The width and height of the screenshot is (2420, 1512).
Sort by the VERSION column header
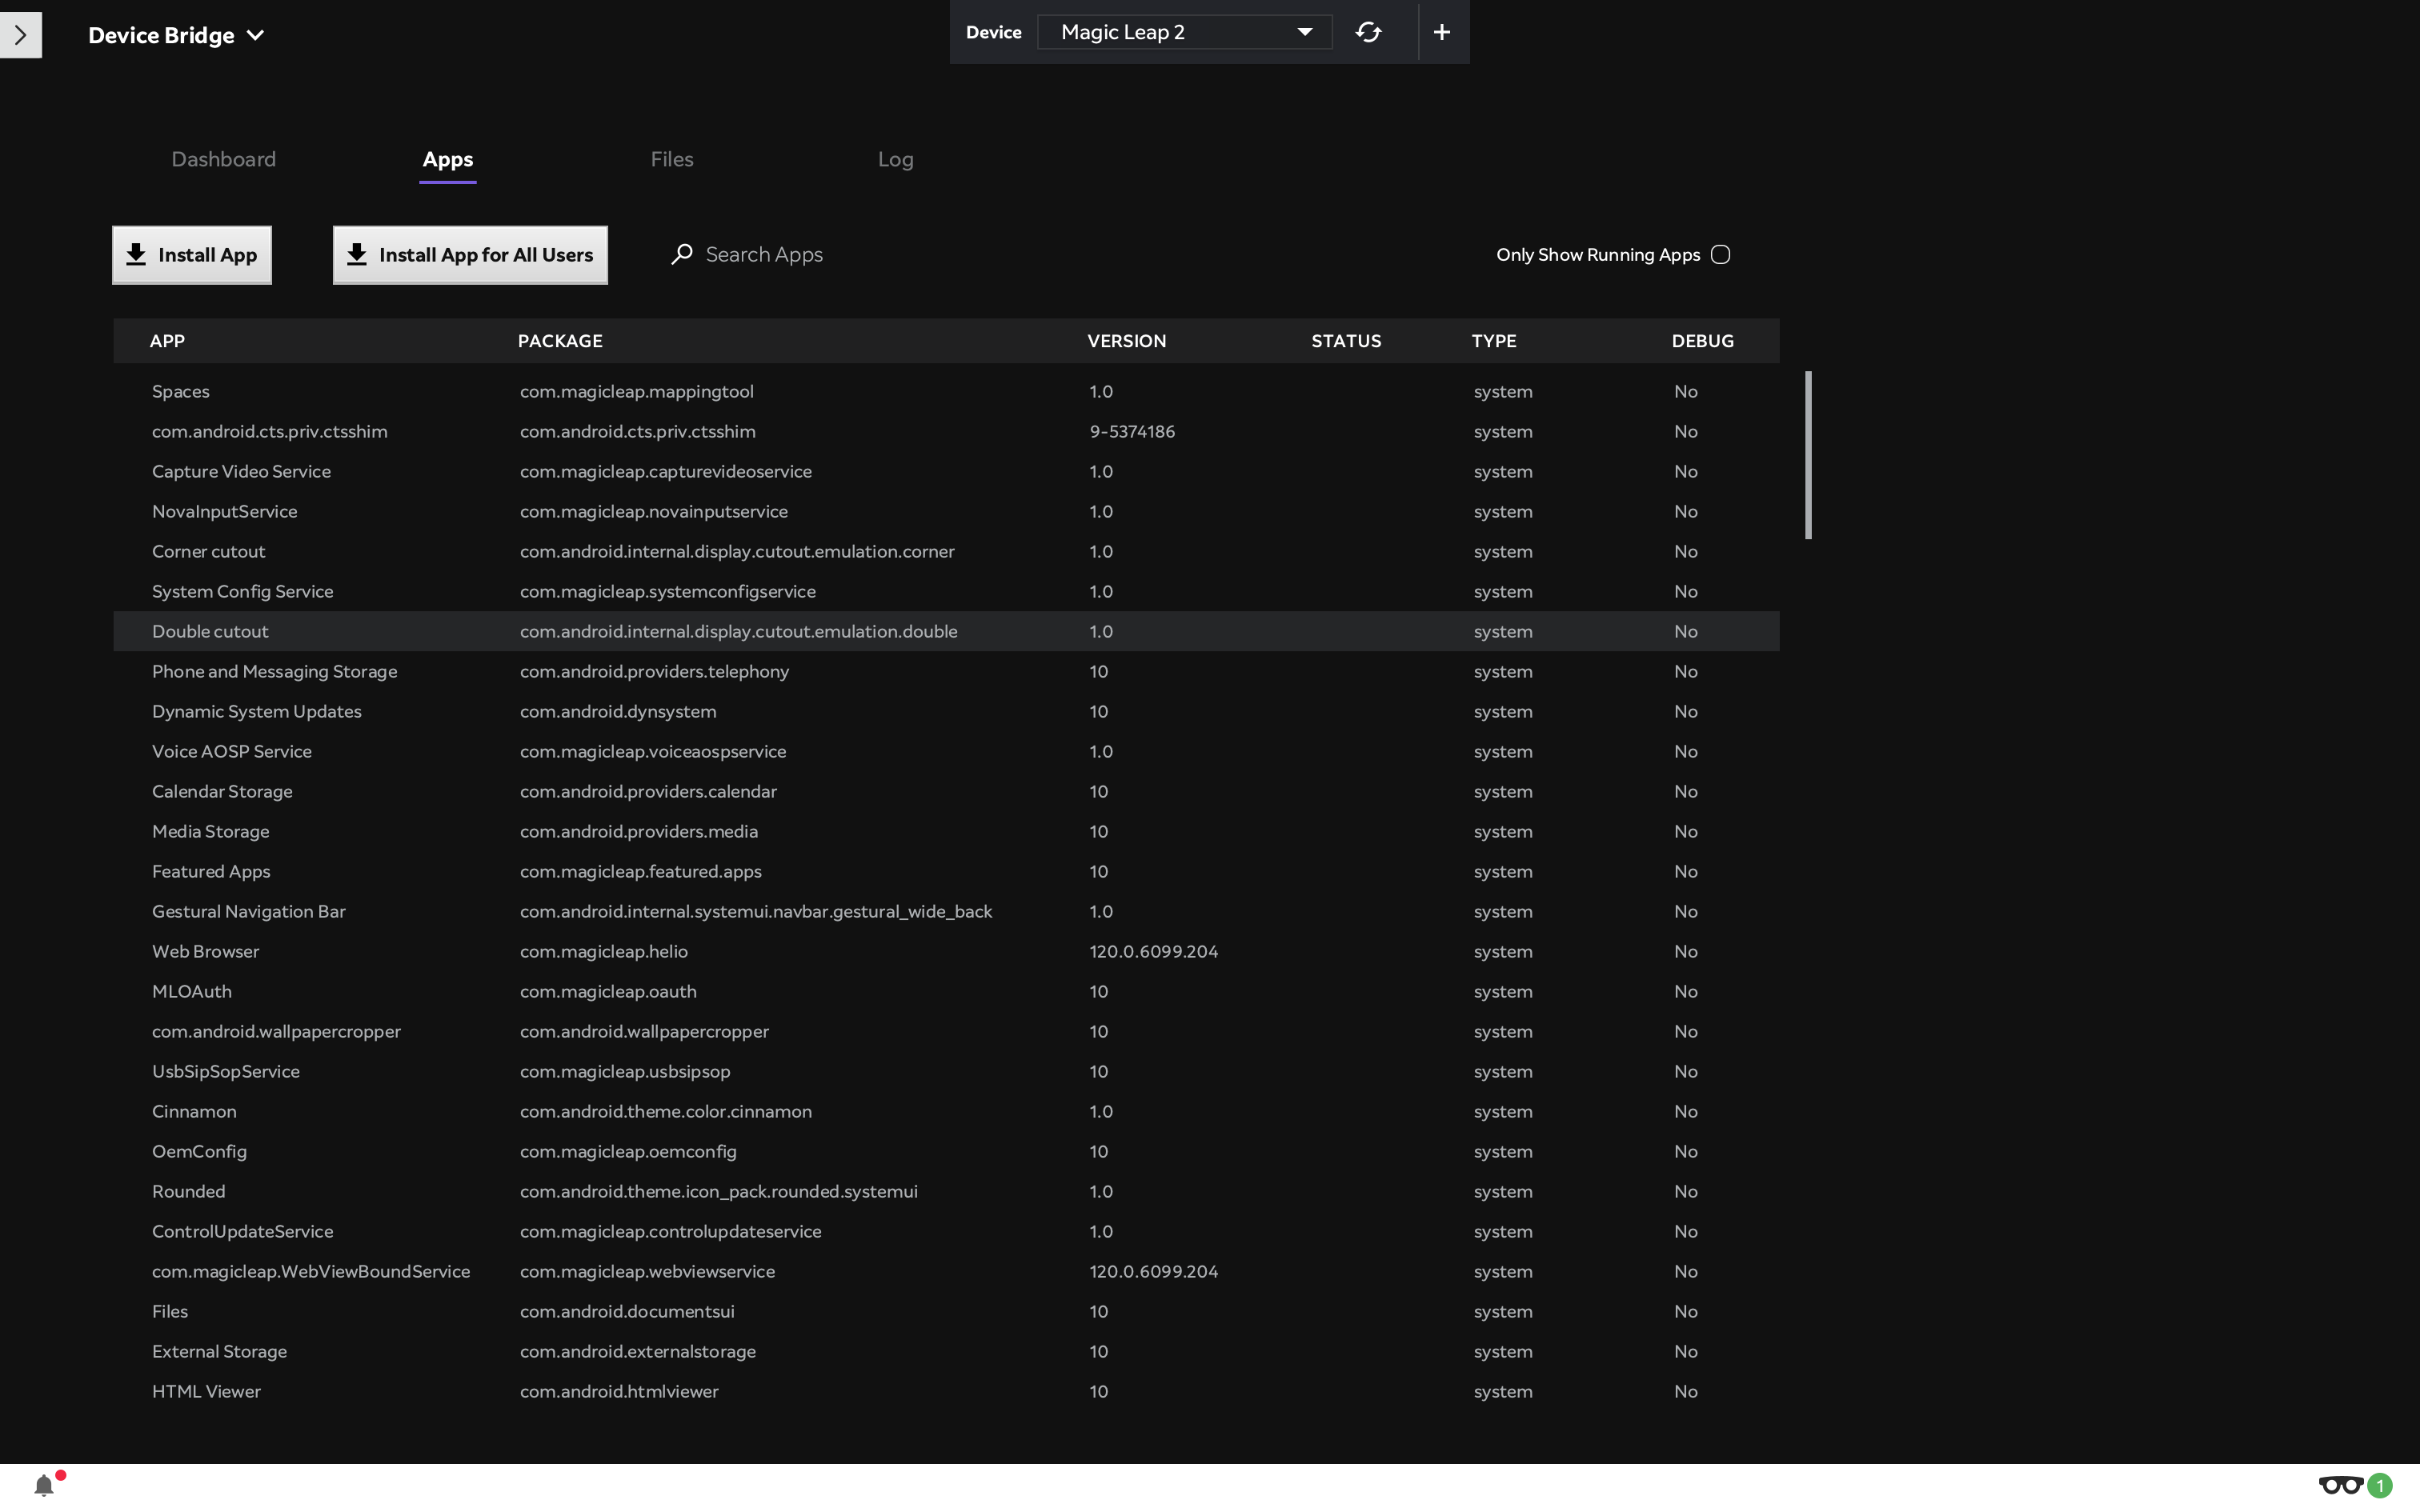point(1127,341)
